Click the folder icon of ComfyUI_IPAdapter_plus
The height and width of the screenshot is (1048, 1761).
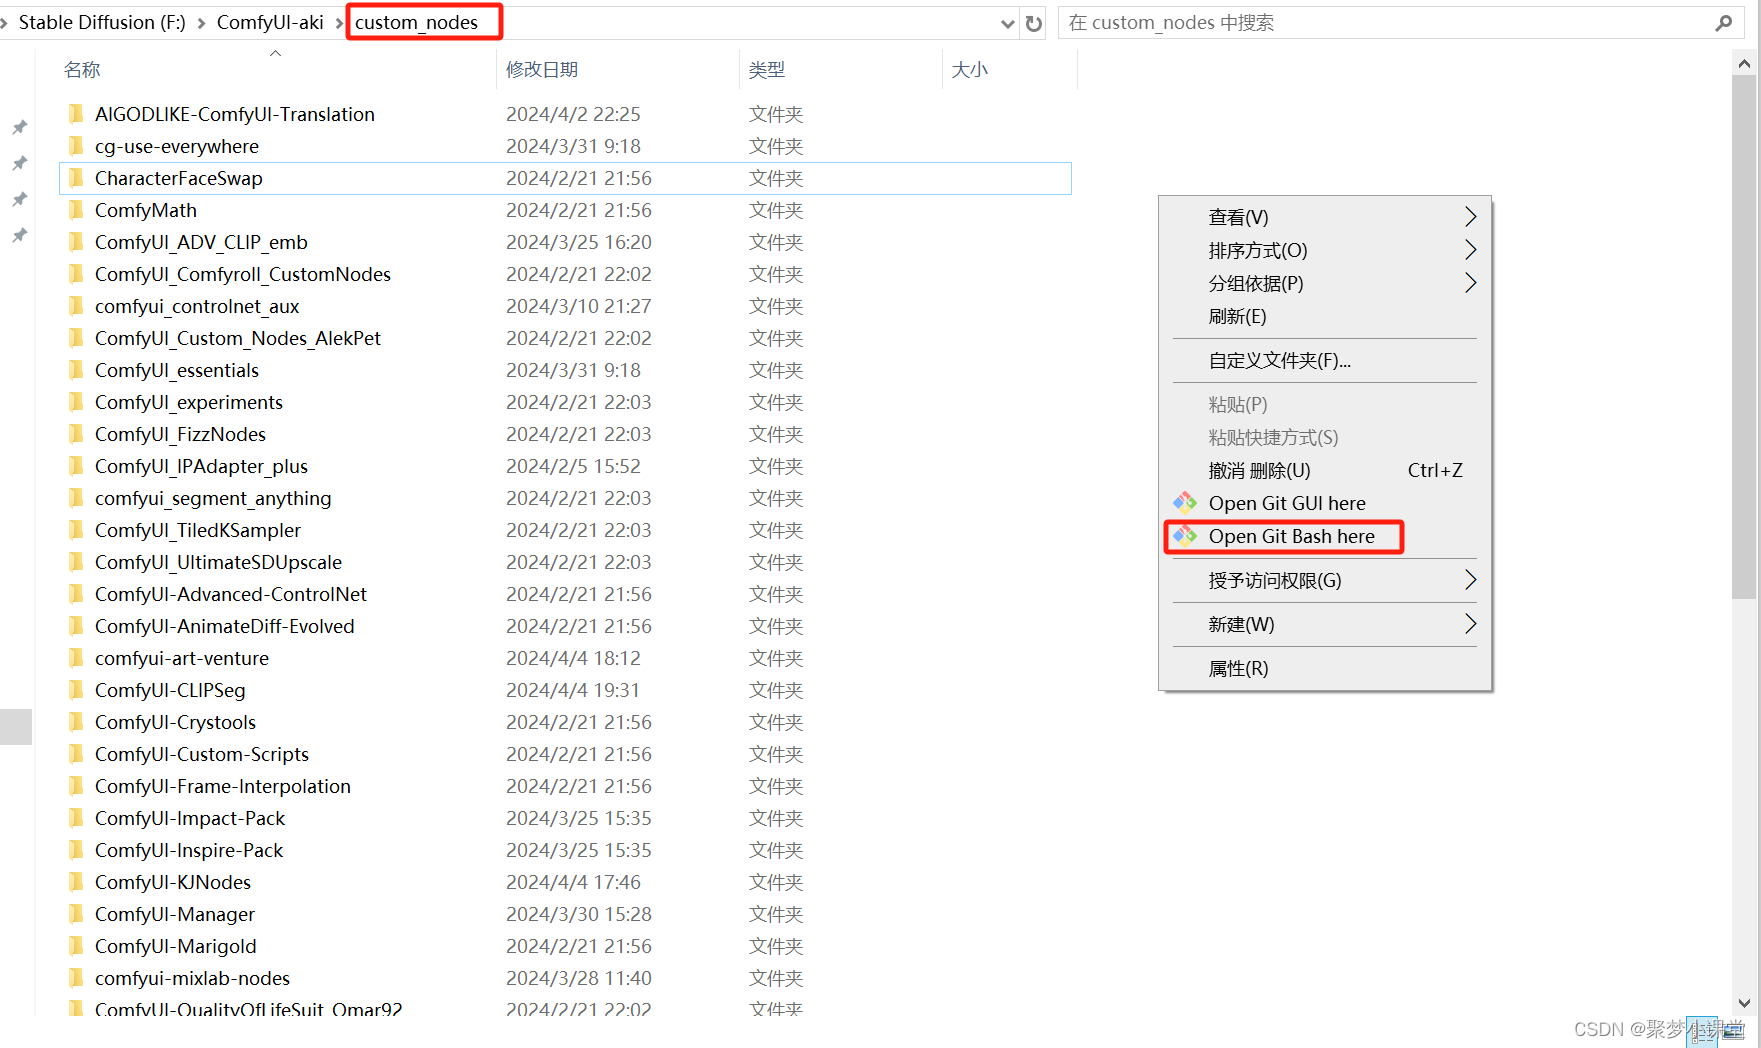tap(76, 466)
